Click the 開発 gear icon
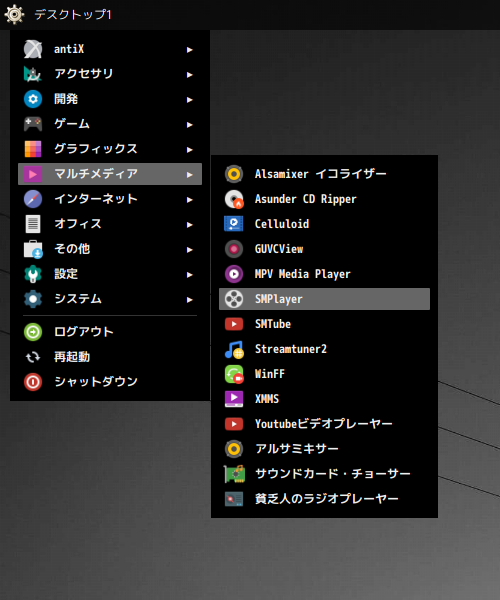Screen dimensions: 500x600 (x=33, y=99)
